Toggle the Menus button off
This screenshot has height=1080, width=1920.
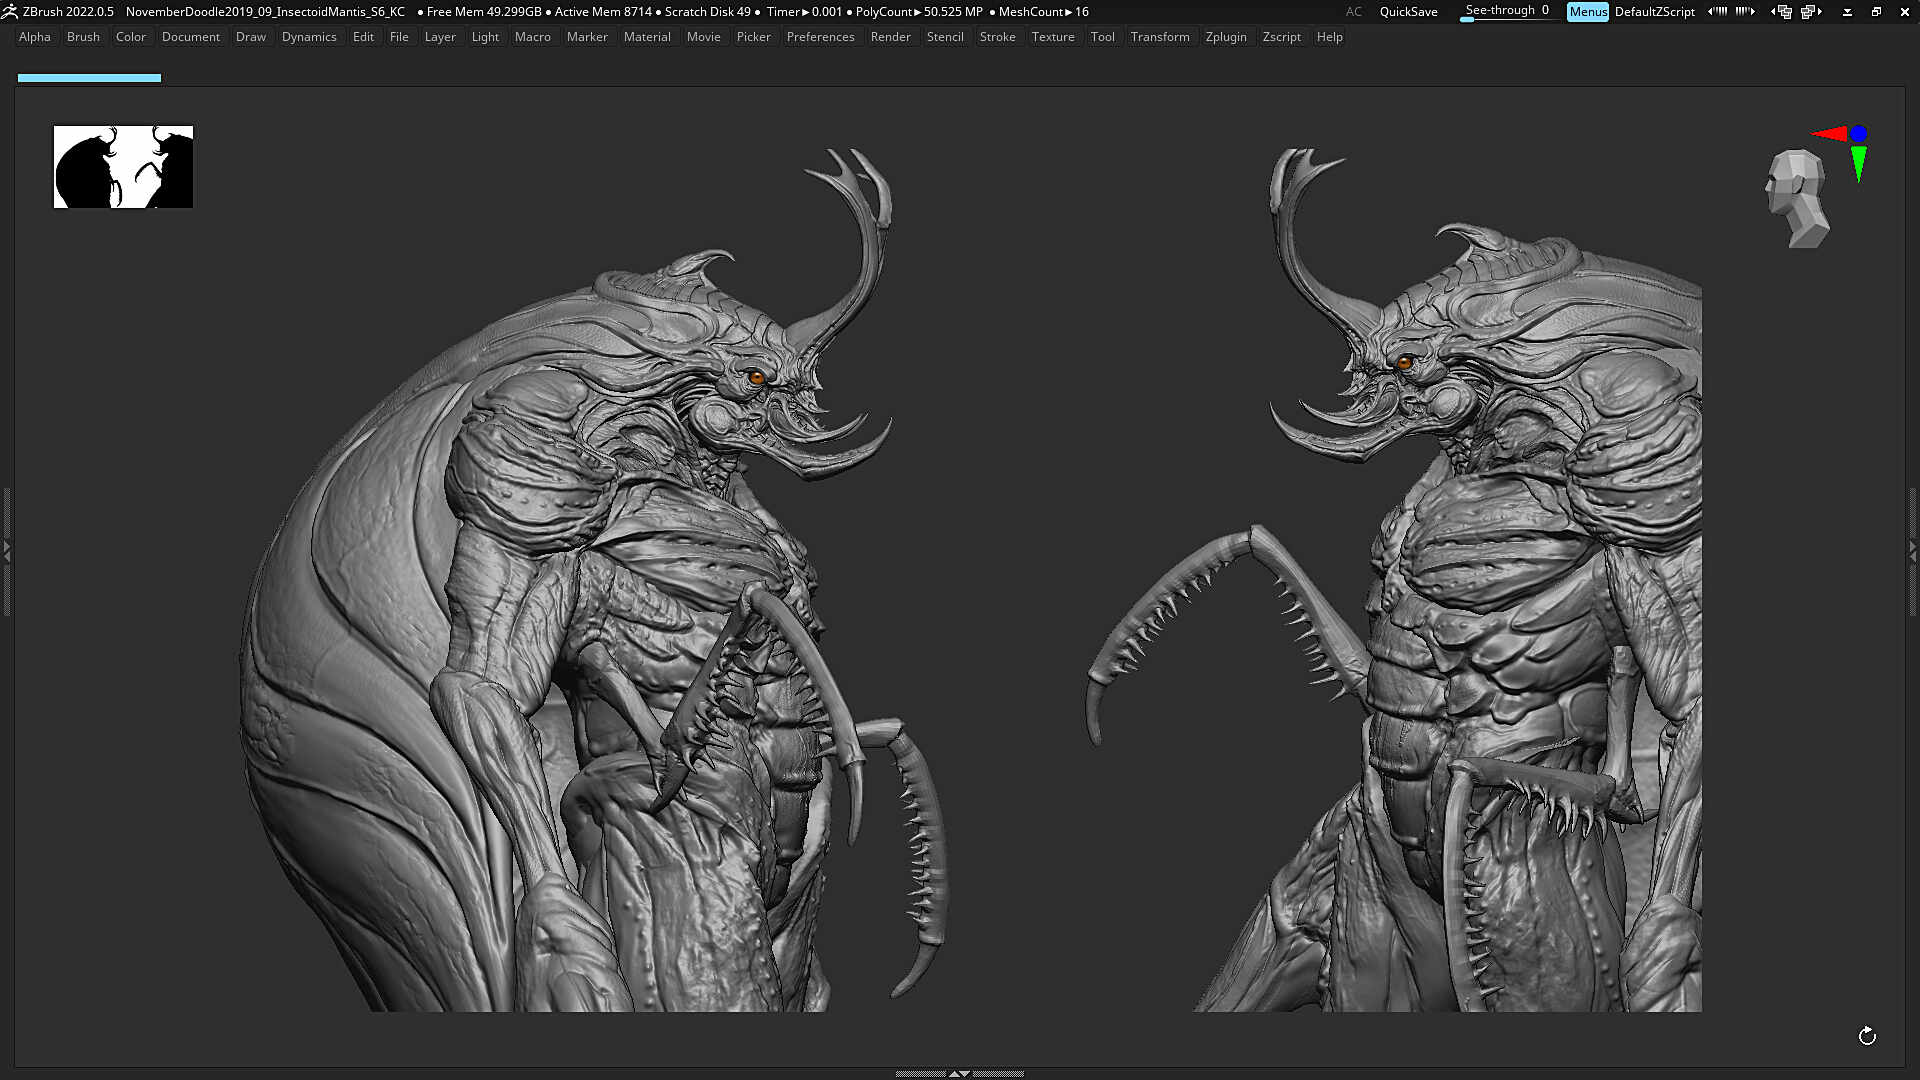click(1587, 12)
